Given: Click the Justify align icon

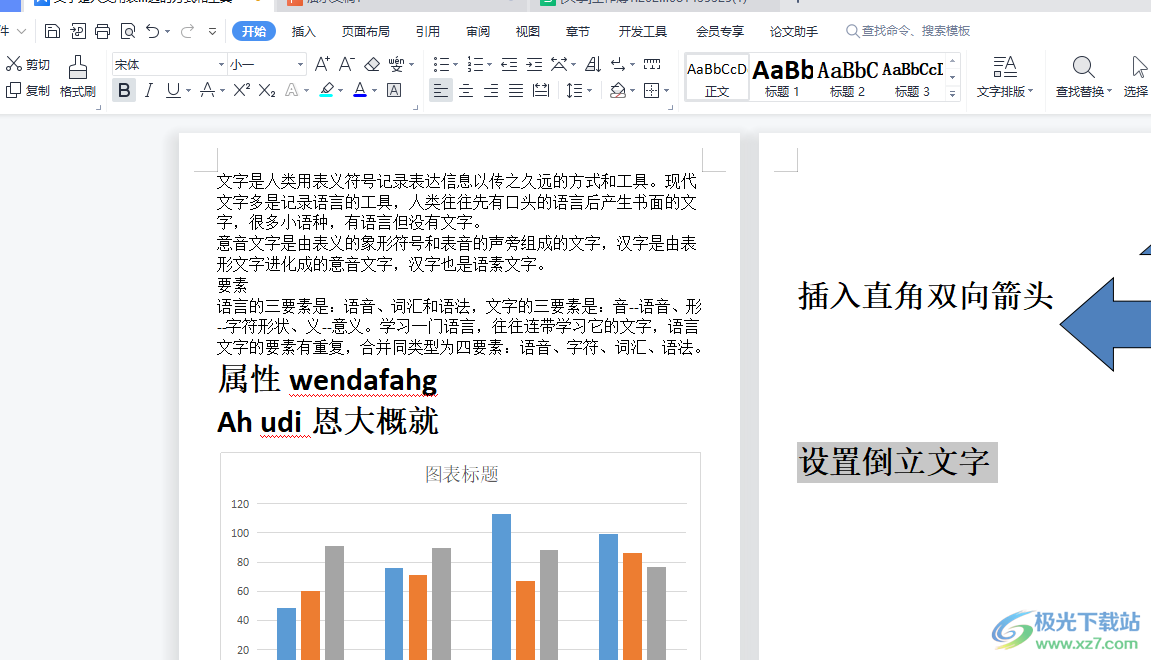Looking at the screenshot, I should tap(516, 90).
